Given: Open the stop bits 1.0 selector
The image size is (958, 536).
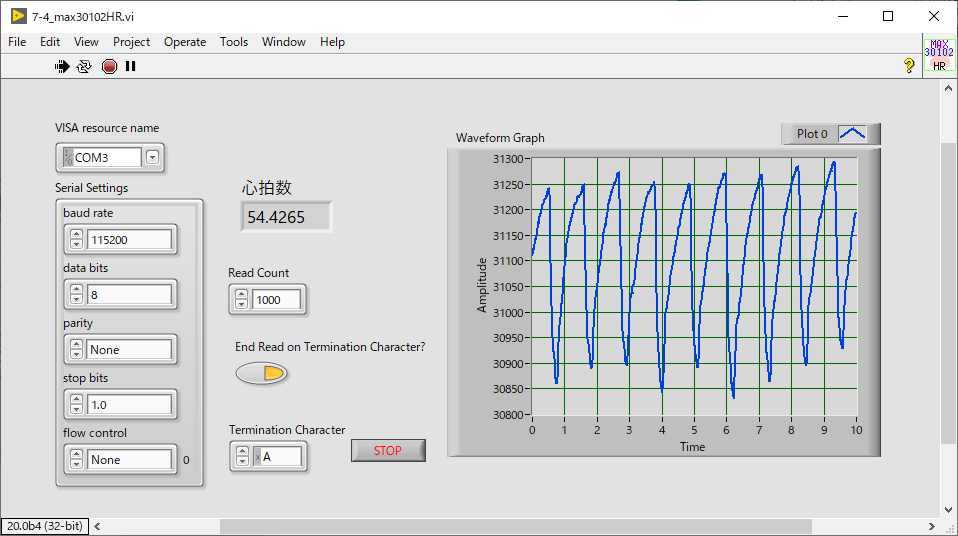Looking at the screenshot, I should tap(130, 405).
